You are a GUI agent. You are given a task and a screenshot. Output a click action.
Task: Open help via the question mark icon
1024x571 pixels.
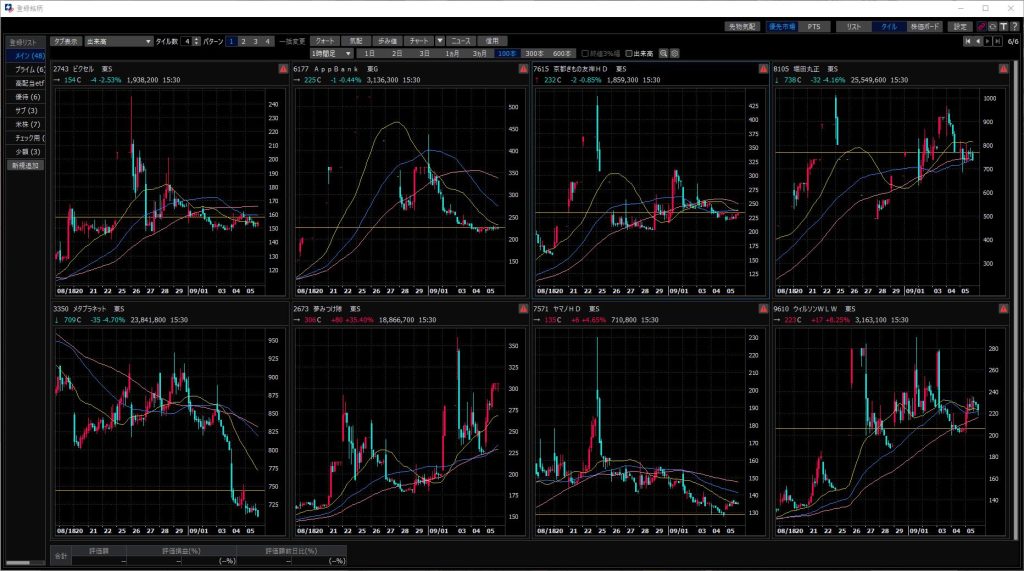1014,26
